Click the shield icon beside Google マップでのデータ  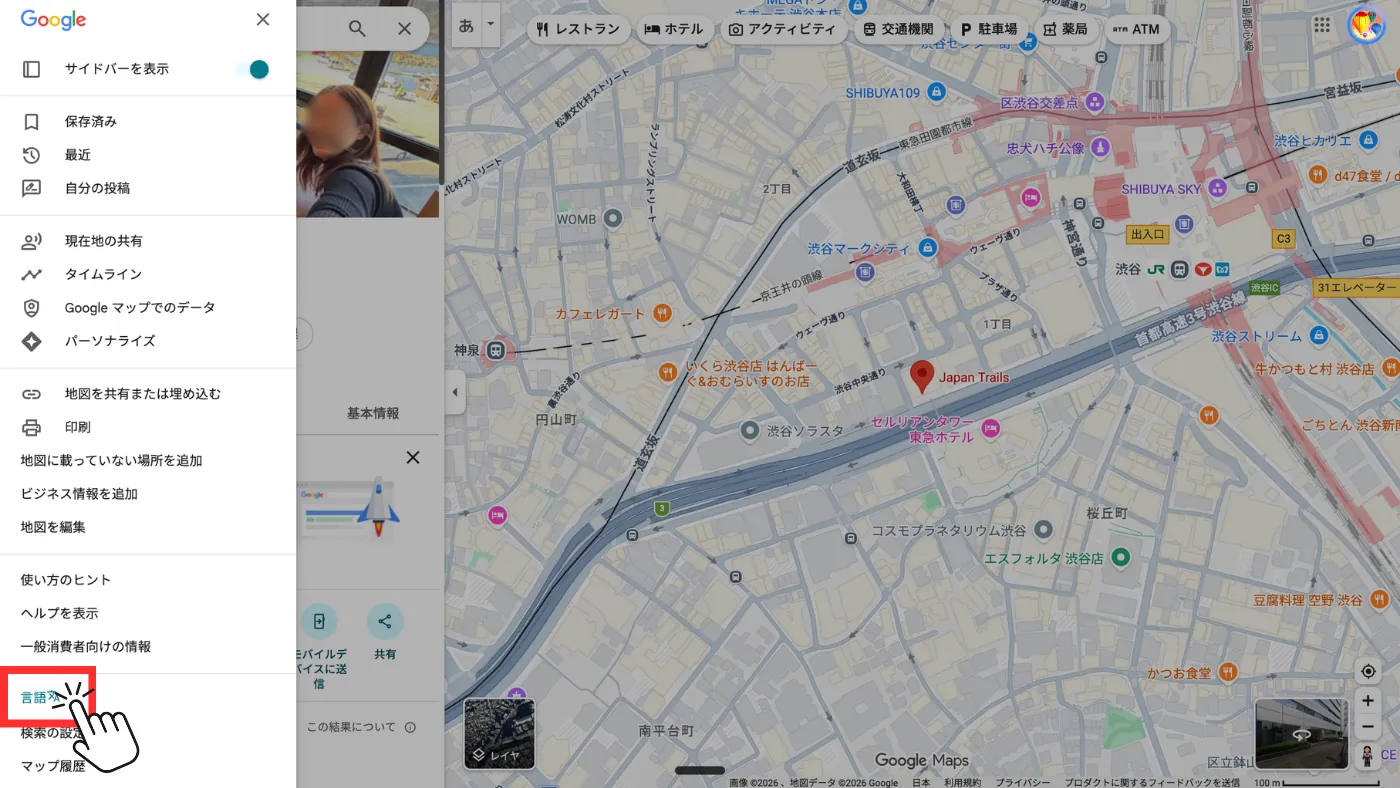pyautogui.click(x=31, y=307)
